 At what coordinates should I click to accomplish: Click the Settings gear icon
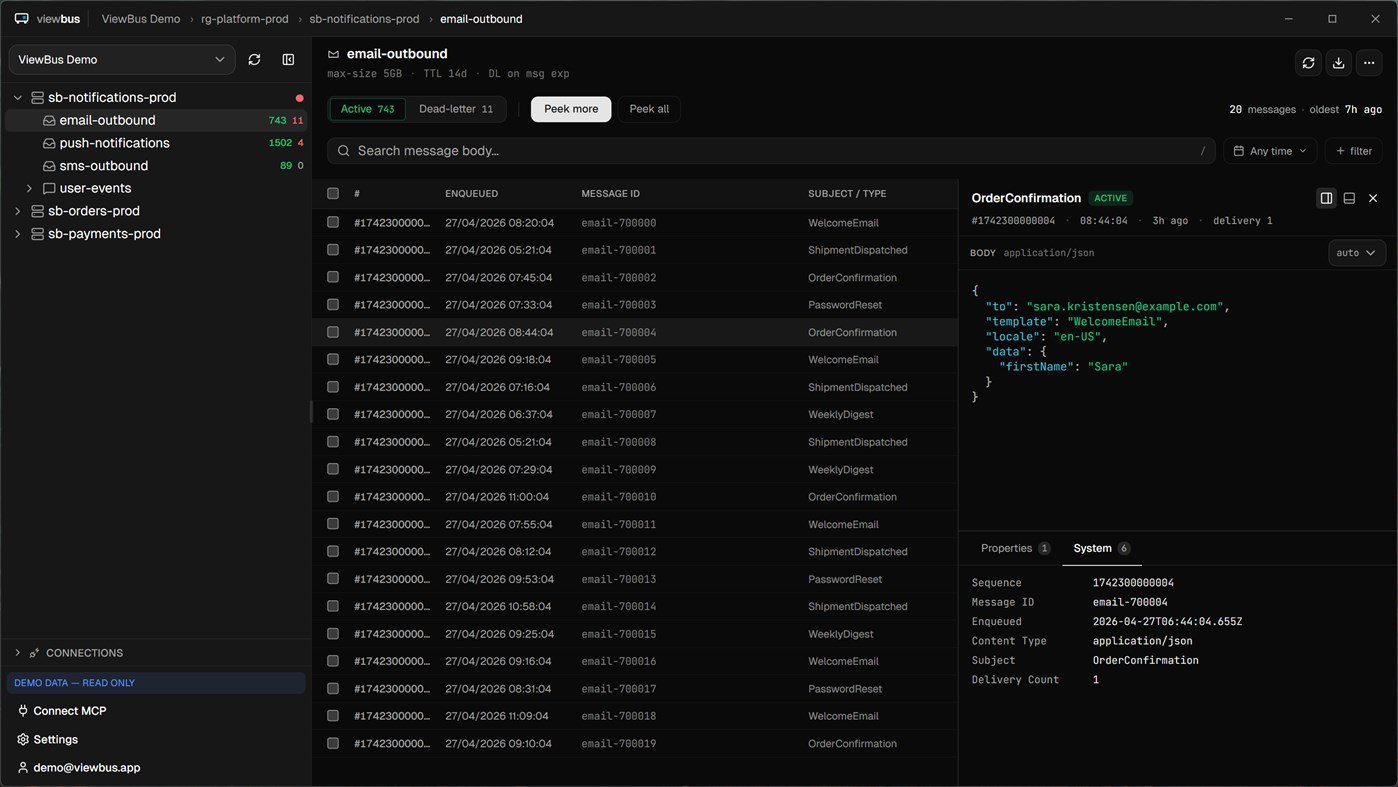click(x=23, y=740)
